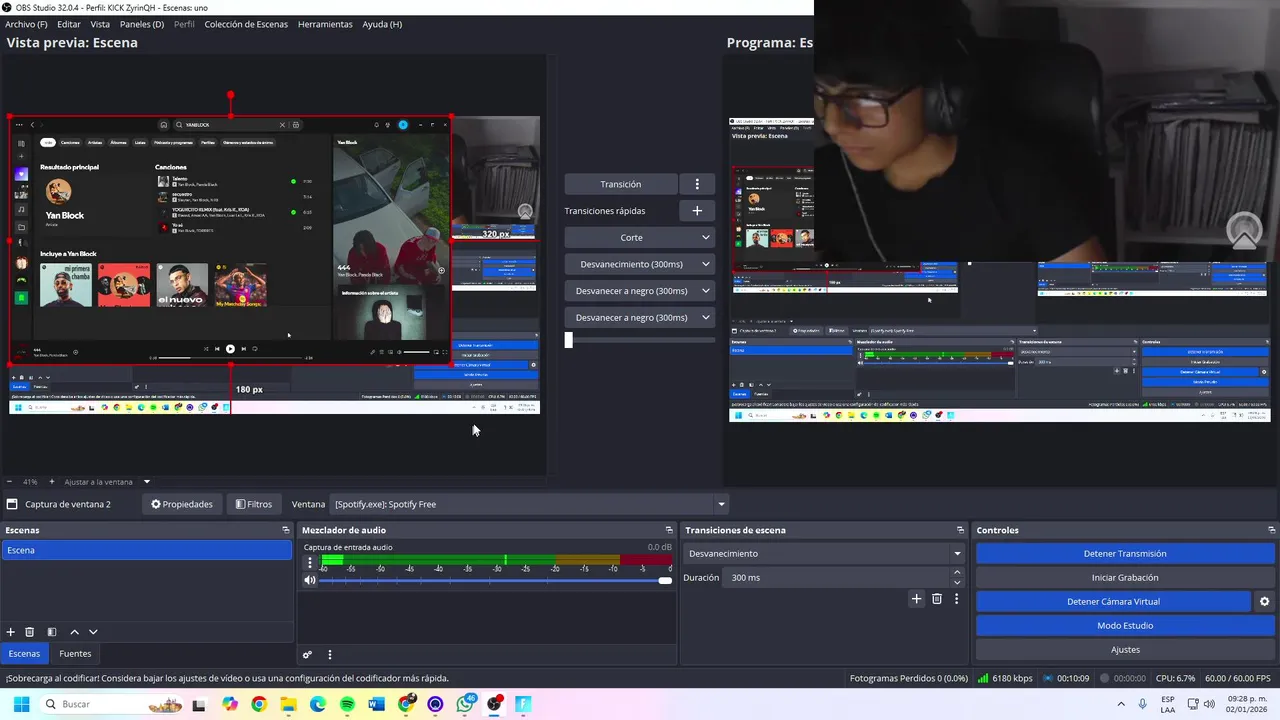Float the Mezclador de audio dock

[x=669, y=530]
